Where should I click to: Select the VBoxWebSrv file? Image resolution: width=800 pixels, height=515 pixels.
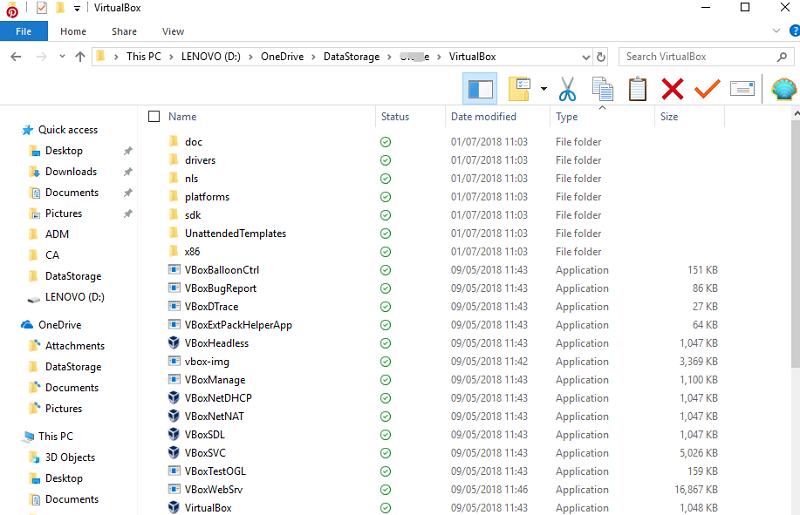(214, 489)
